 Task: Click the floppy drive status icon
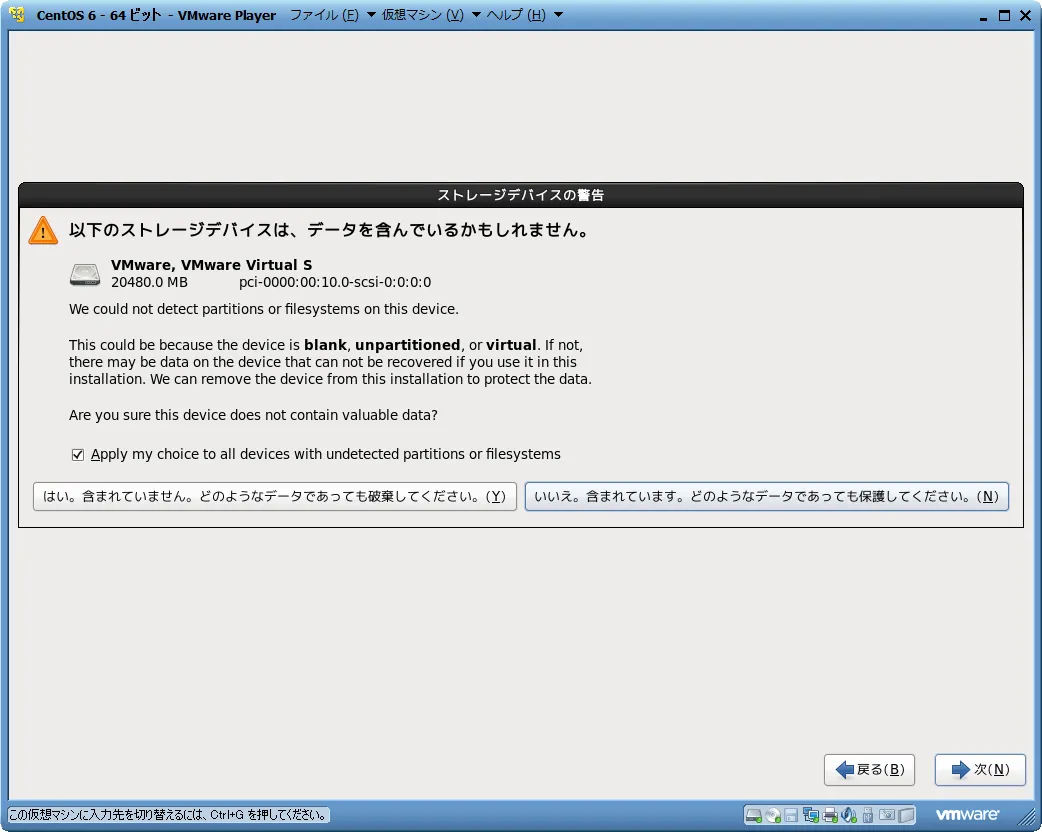click(x=791, y=815)
